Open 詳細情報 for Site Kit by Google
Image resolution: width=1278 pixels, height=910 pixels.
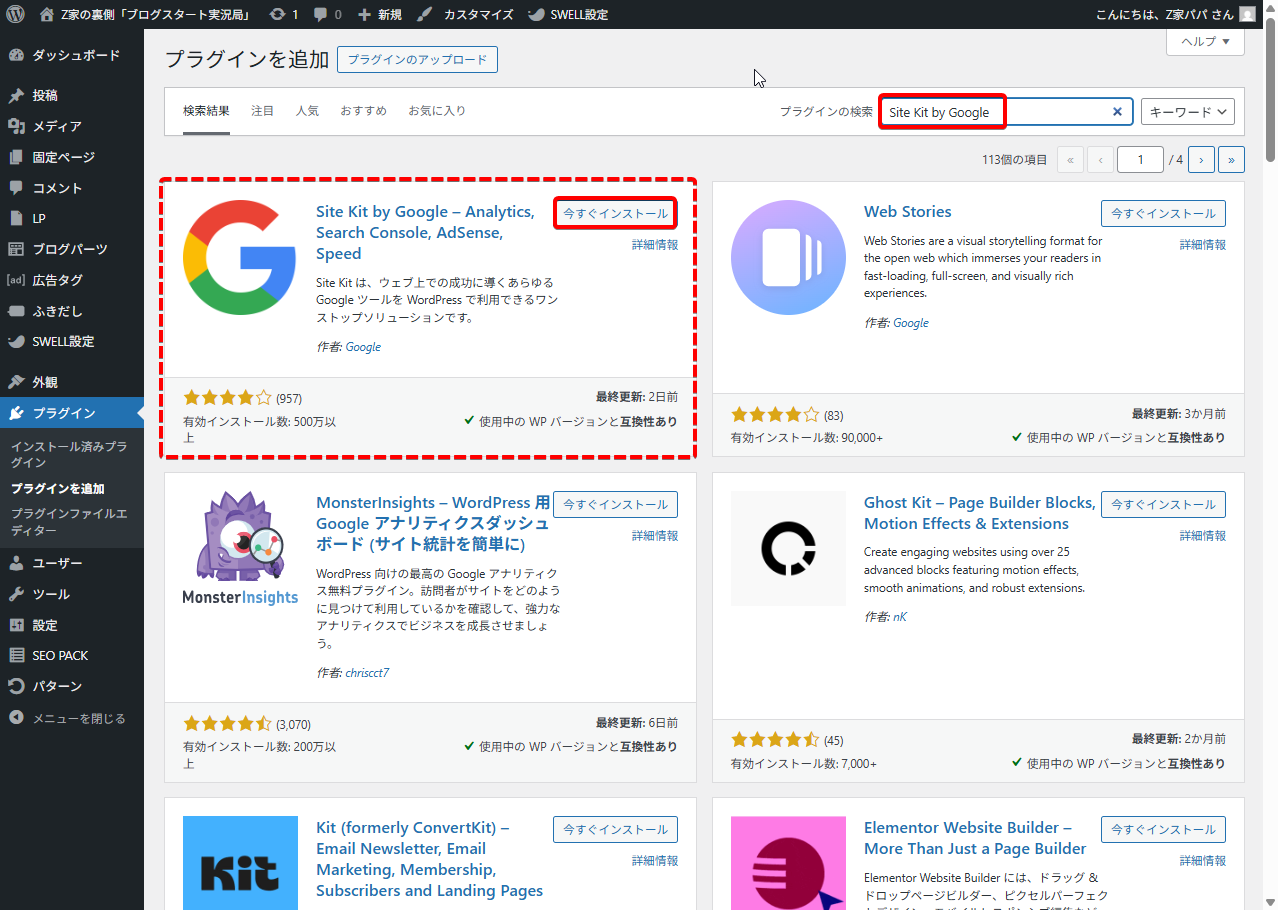(655, 245)
